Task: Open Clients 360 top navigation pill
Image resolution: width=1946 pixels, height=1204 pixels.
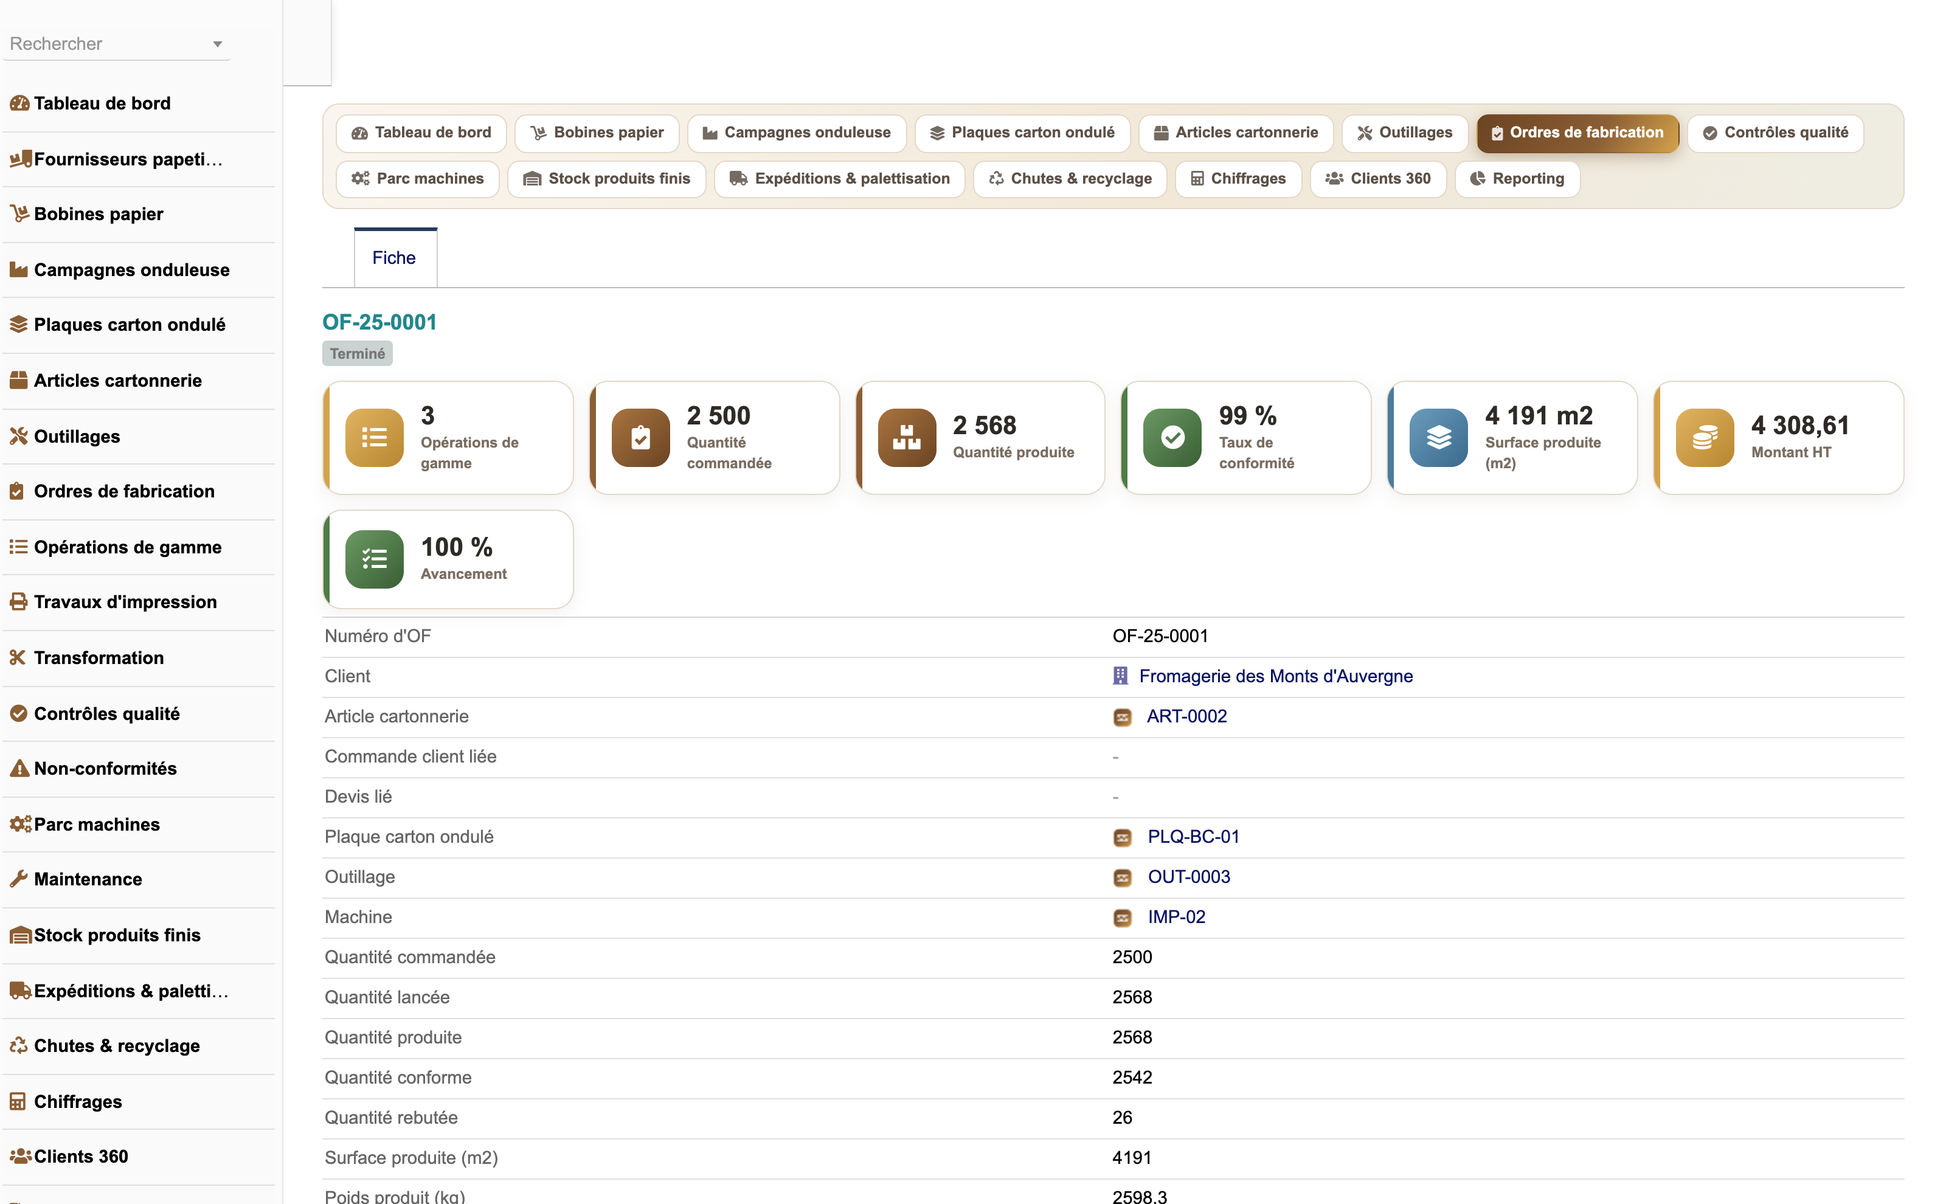Action: [1378, 179]
